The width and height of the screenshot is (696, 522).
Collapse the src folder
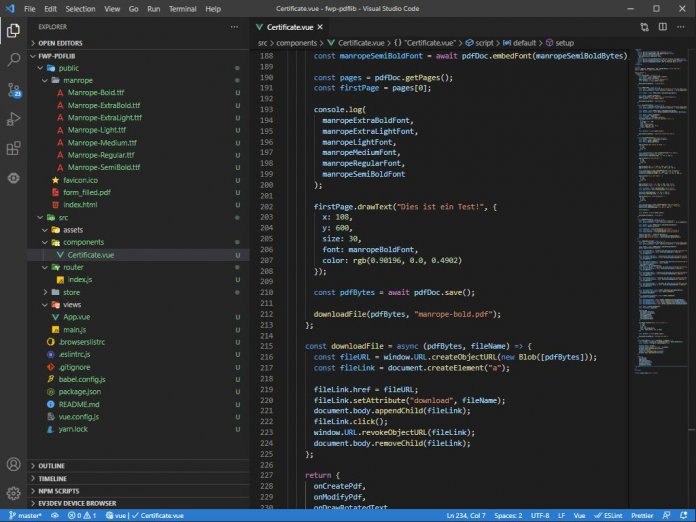(138, 218)
